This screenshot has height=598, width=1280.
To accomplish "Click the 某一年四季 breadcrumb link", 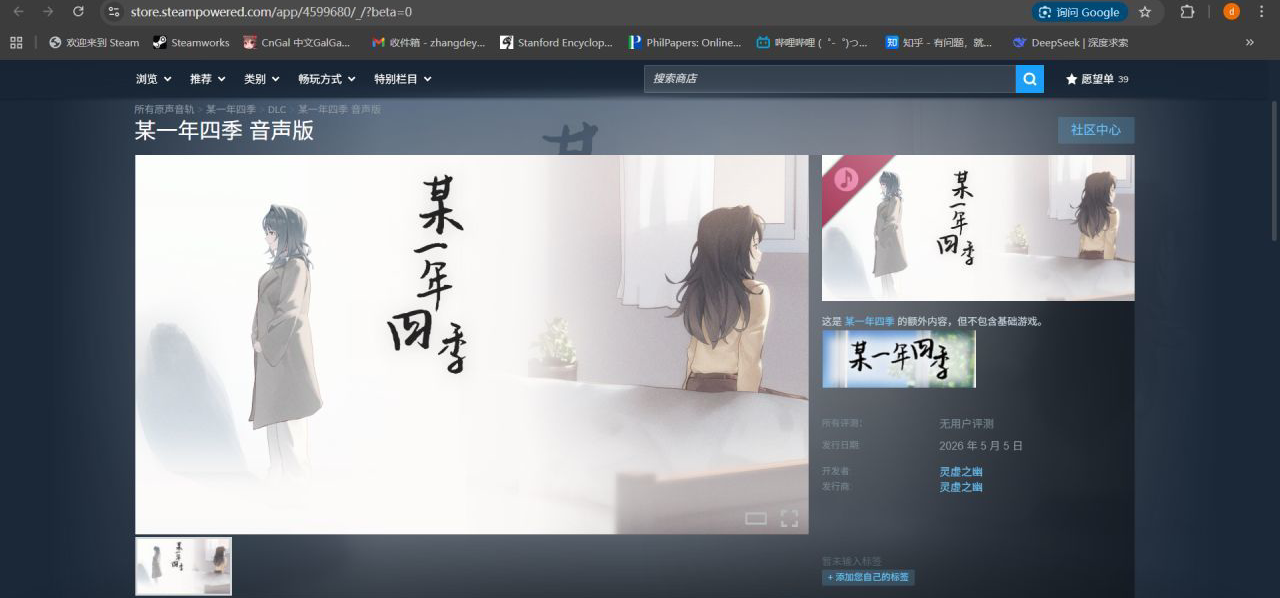I will pyautogui.click(x=231, y=109).
